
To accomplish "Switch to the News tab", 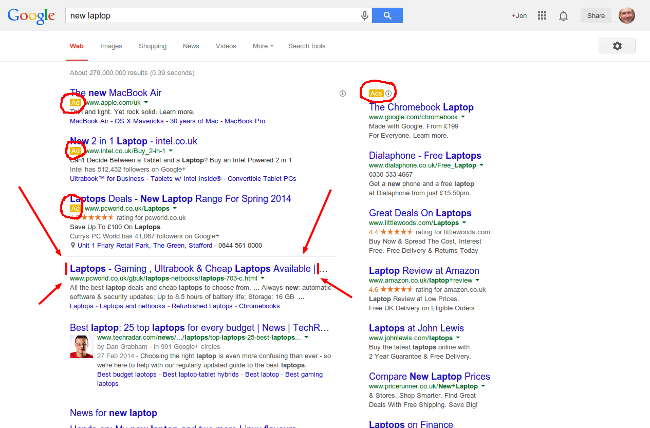I will (x=191, y=46).
